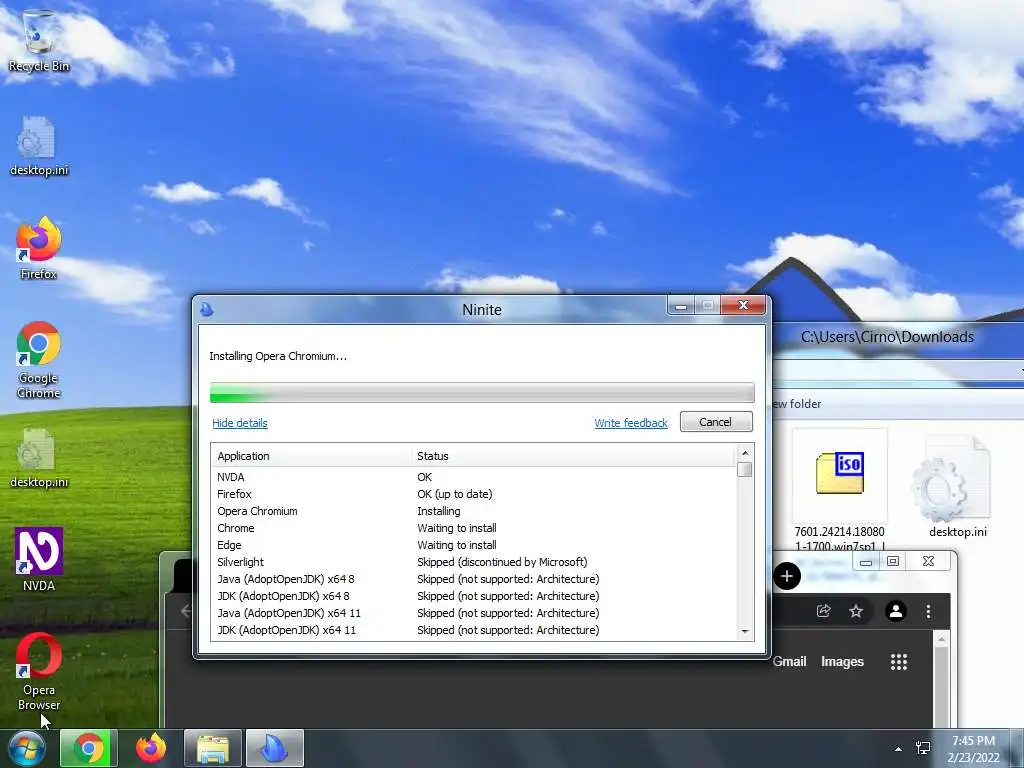Open Chrome profile avatar icon
The height and width of the screenshot is (768, 1024).
[895, 611]
